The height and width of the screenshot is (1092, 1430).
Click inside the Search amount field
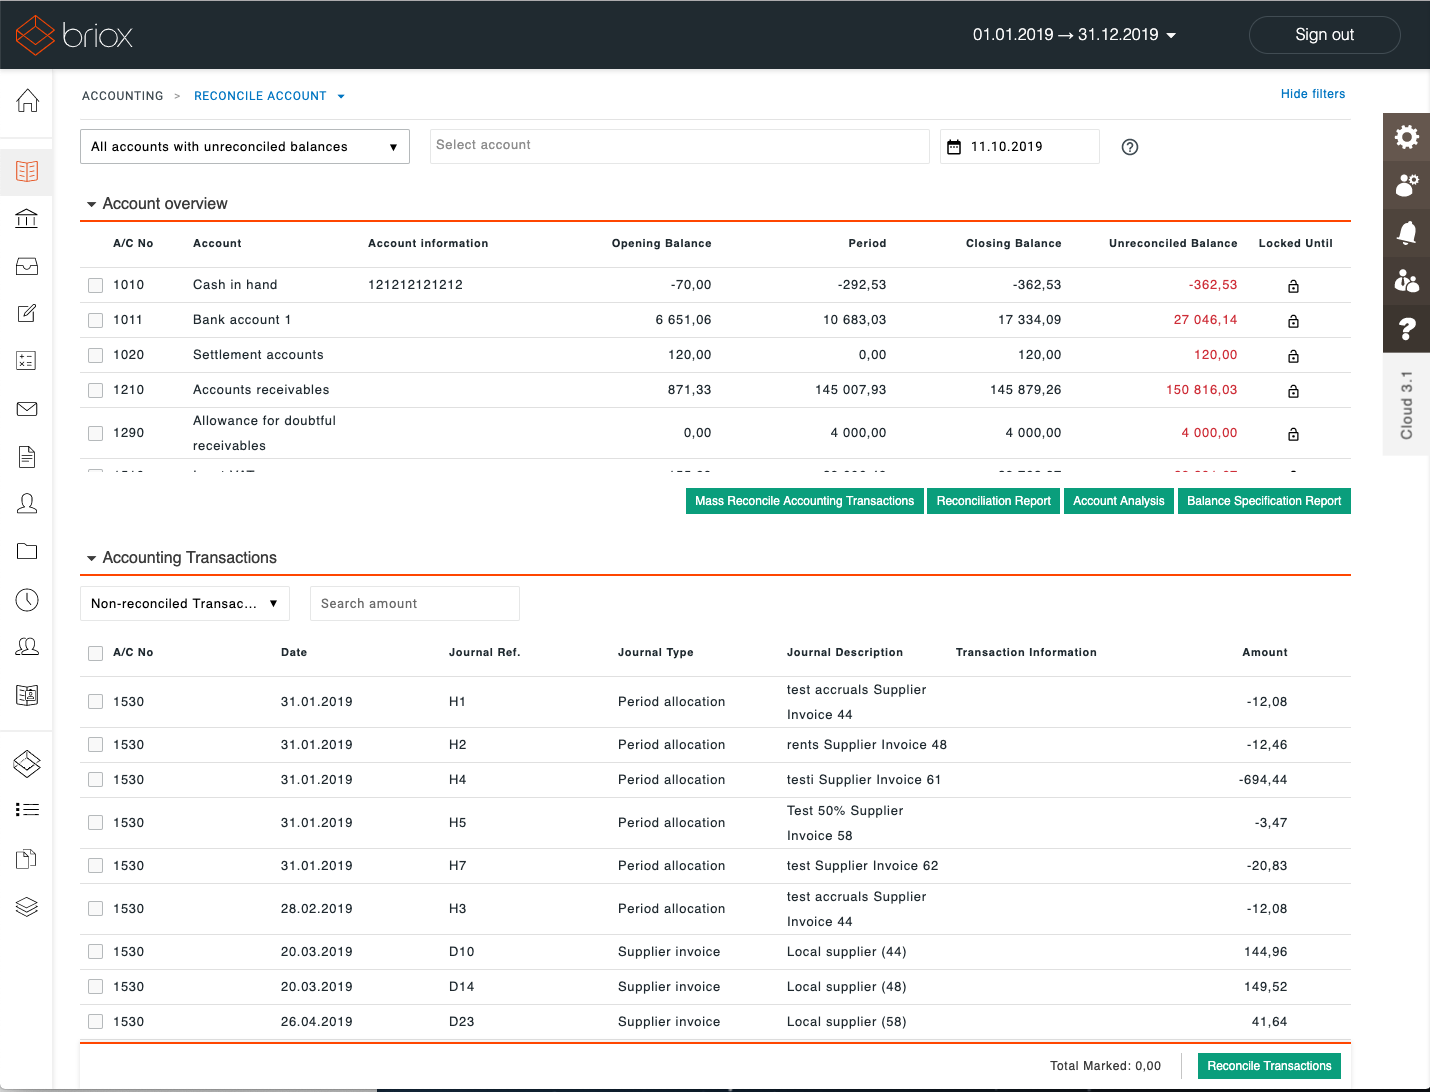(414, 603)
